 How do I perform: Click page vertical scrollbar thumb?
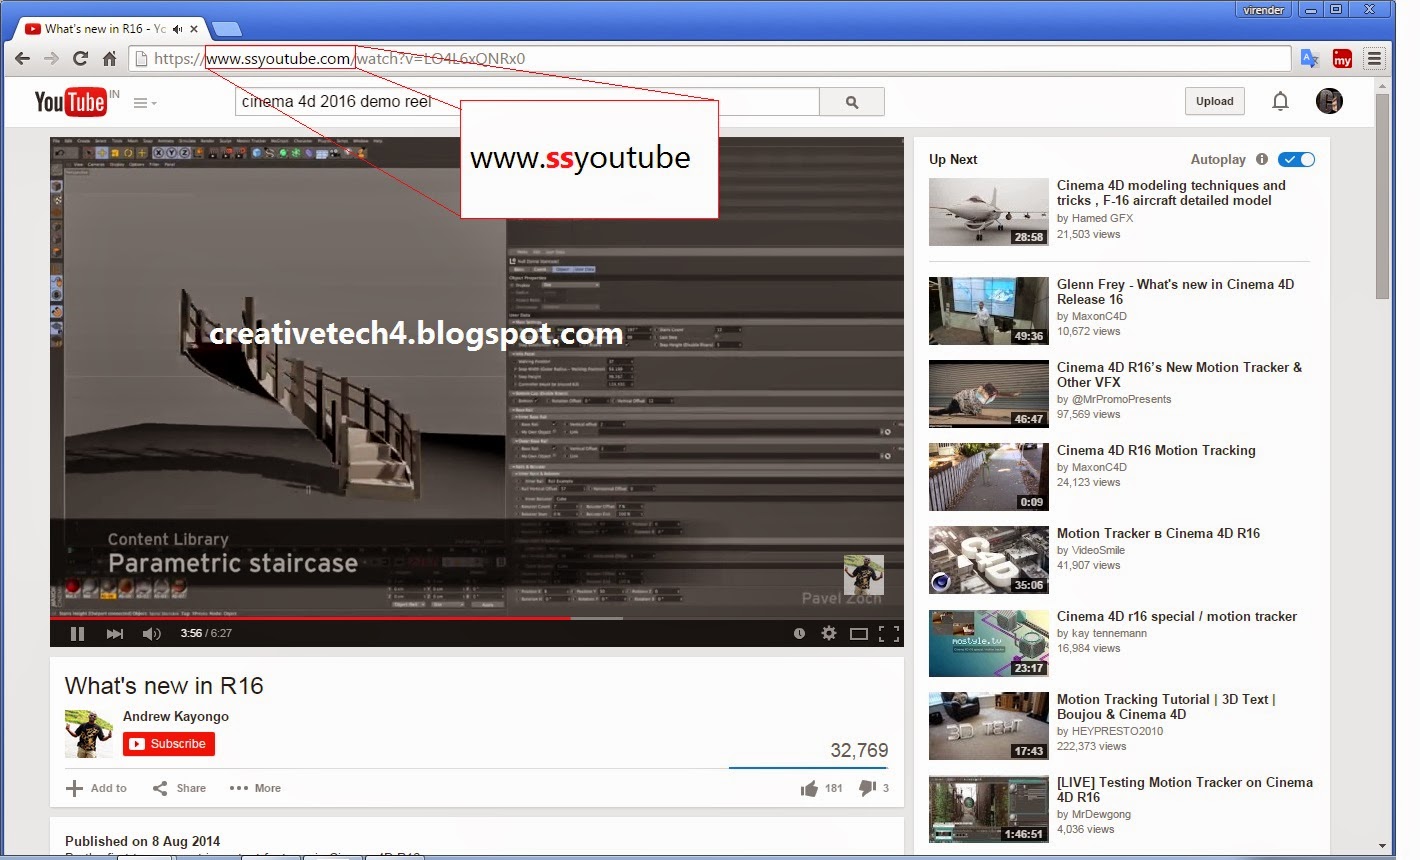tap(1383, 197)
